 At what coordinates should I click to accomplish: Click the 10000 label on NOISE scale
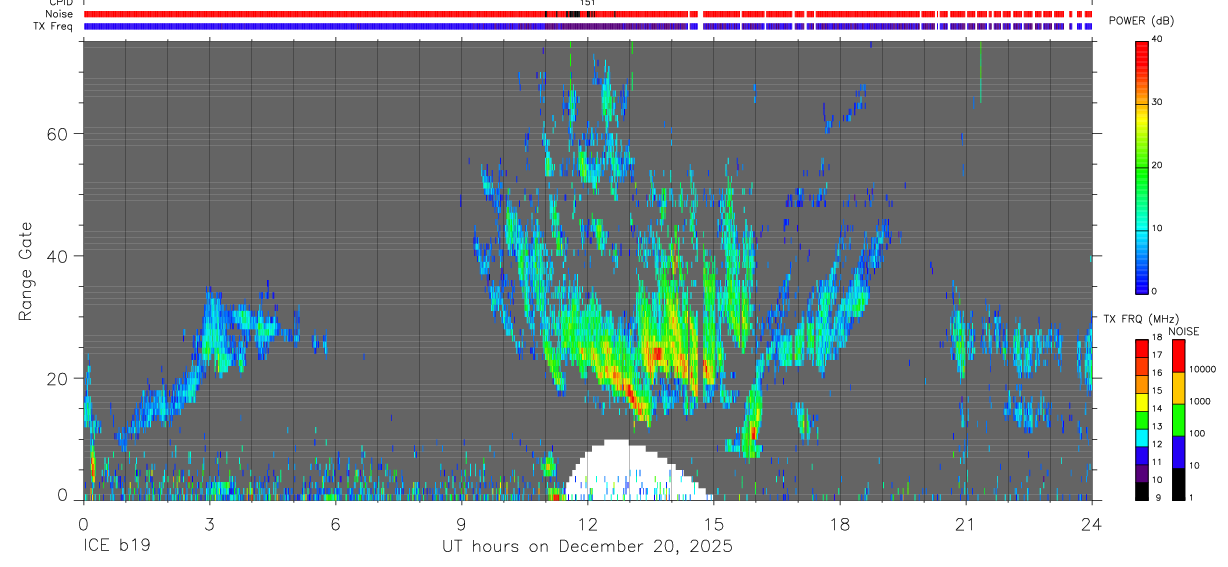click(1204, 369)
